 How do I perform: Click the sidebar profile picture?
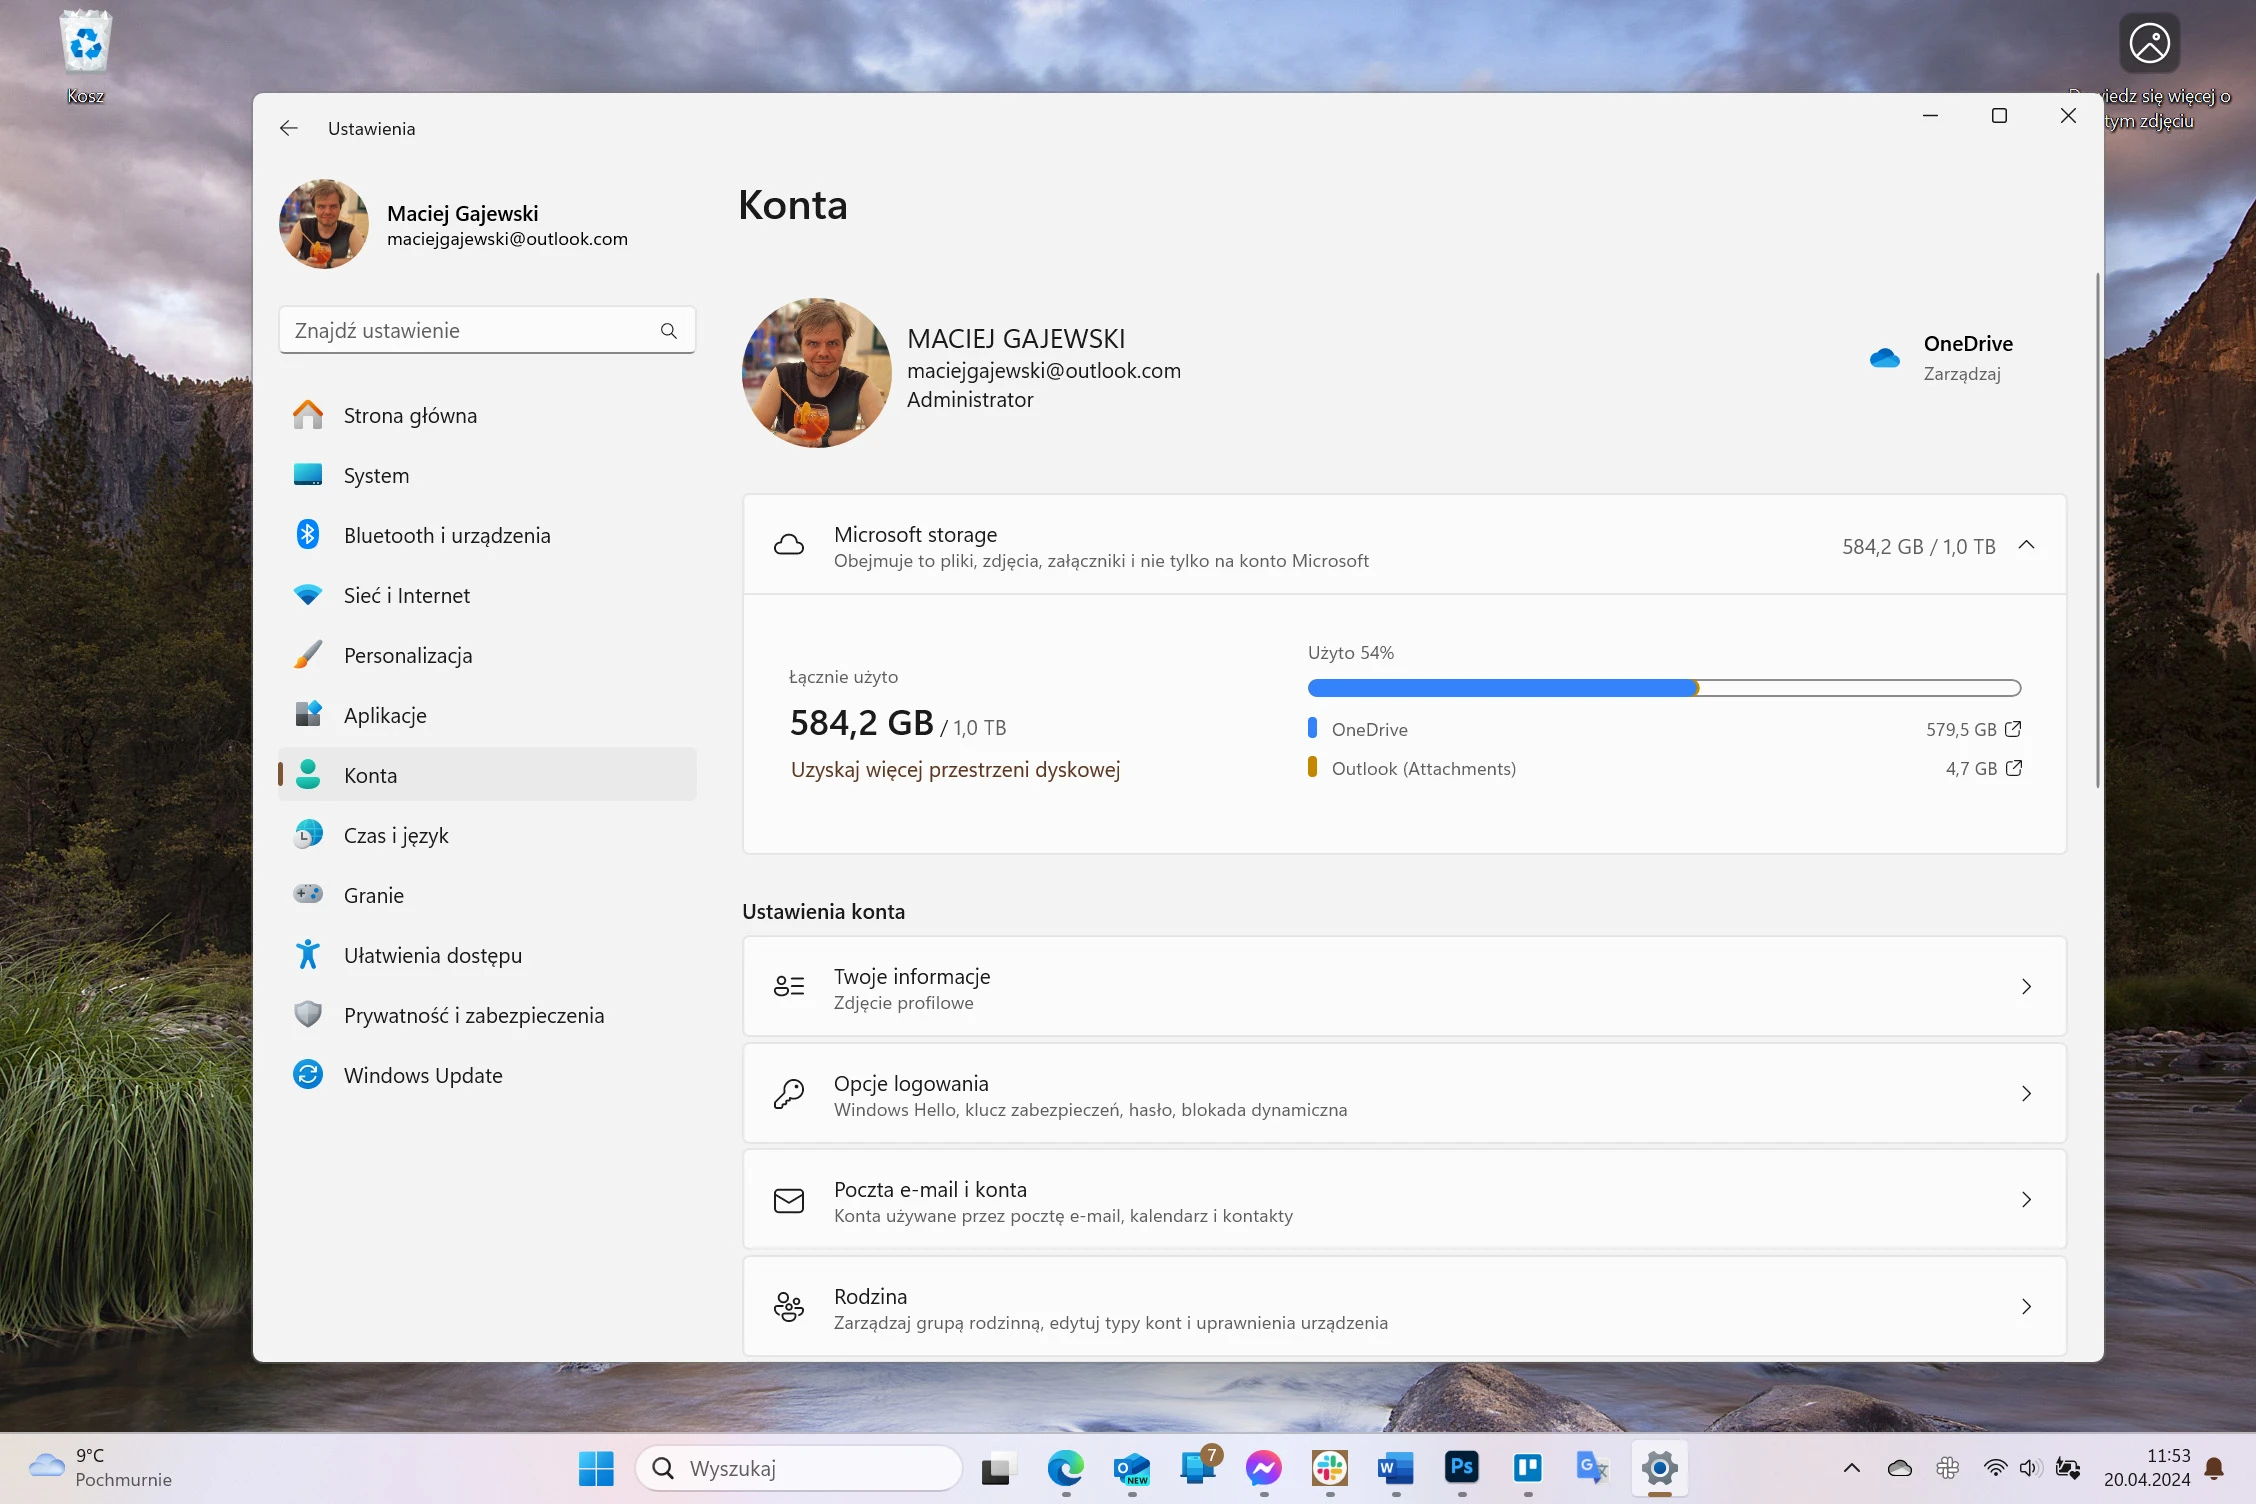(x=324, y=224)
